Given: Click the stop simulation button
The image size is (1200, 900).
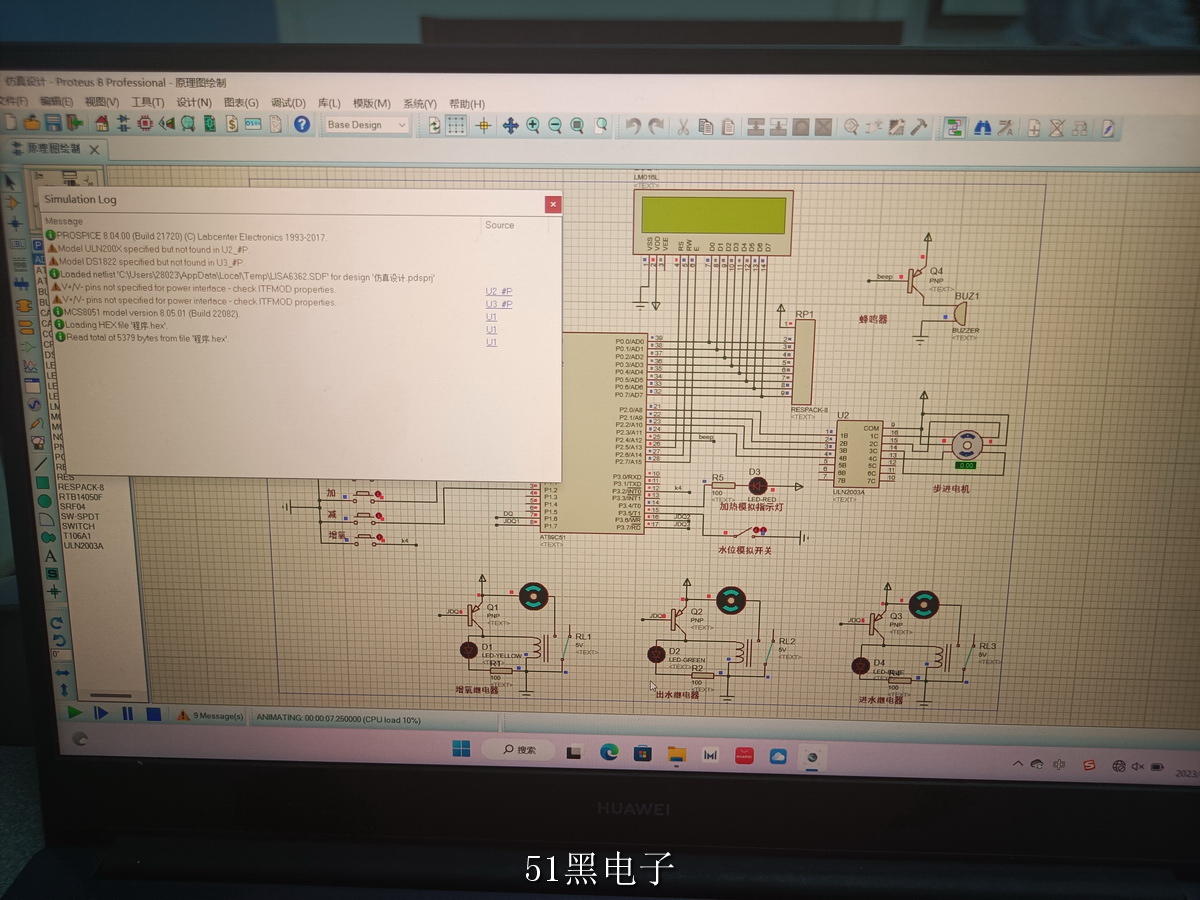Looking at the screenshot, I should click(153, 714).
